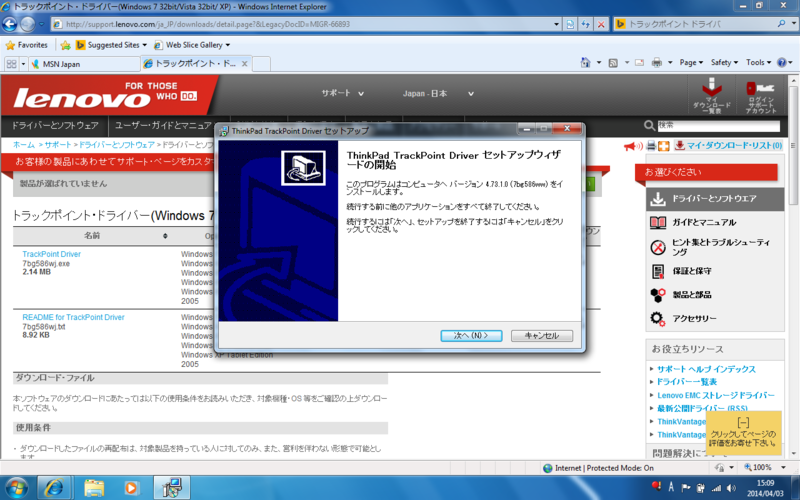
Task: Open the Favorites star button
Action: click(x=27, y=45)
